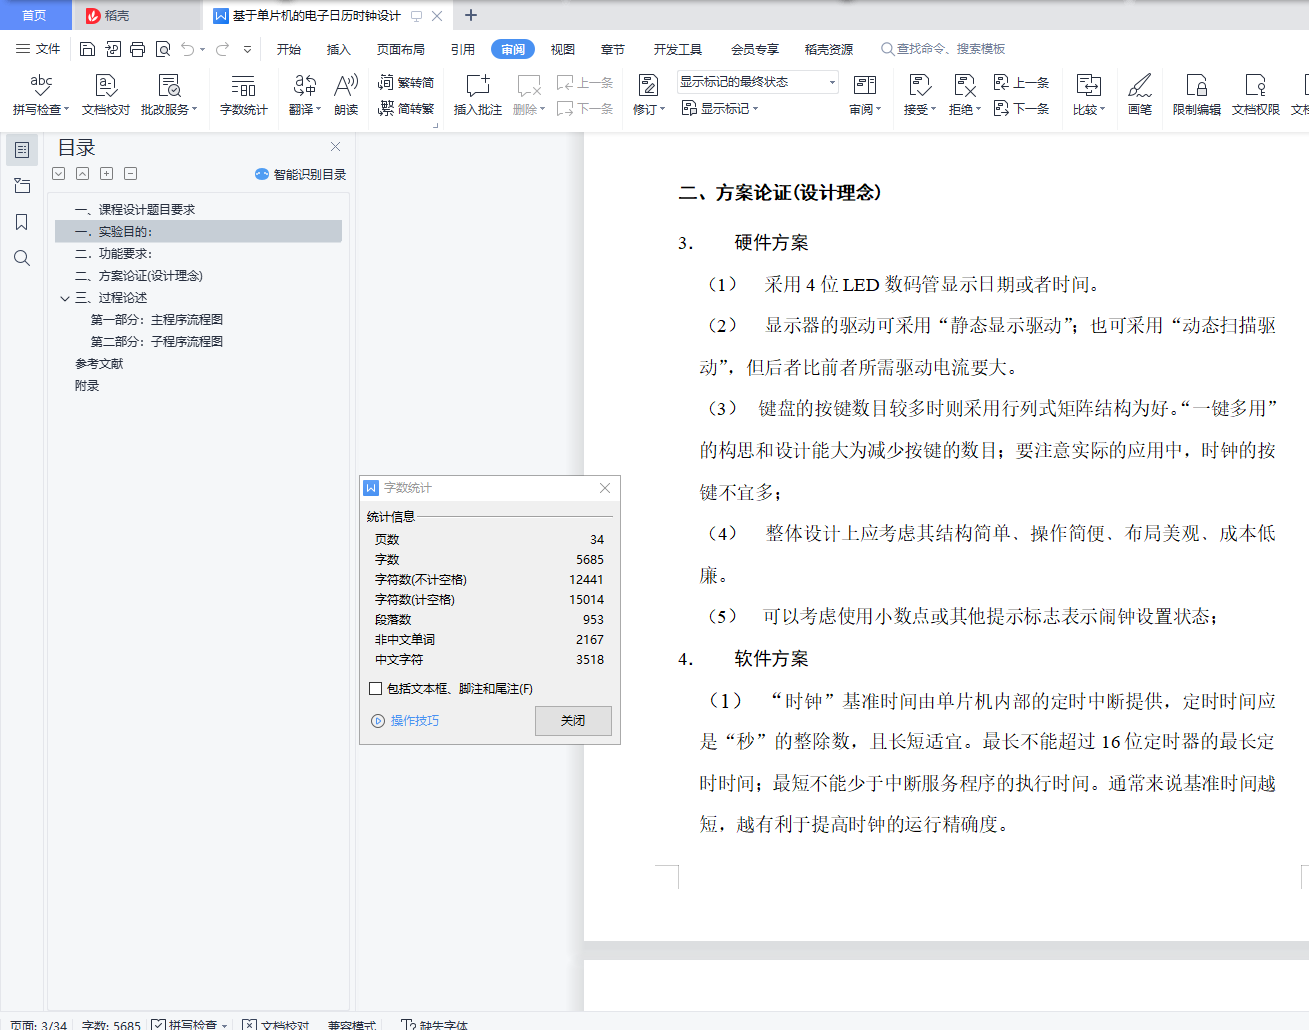Click the chapter navigation icon in left sidebar

pyautogui.click(x=22, y=186)
